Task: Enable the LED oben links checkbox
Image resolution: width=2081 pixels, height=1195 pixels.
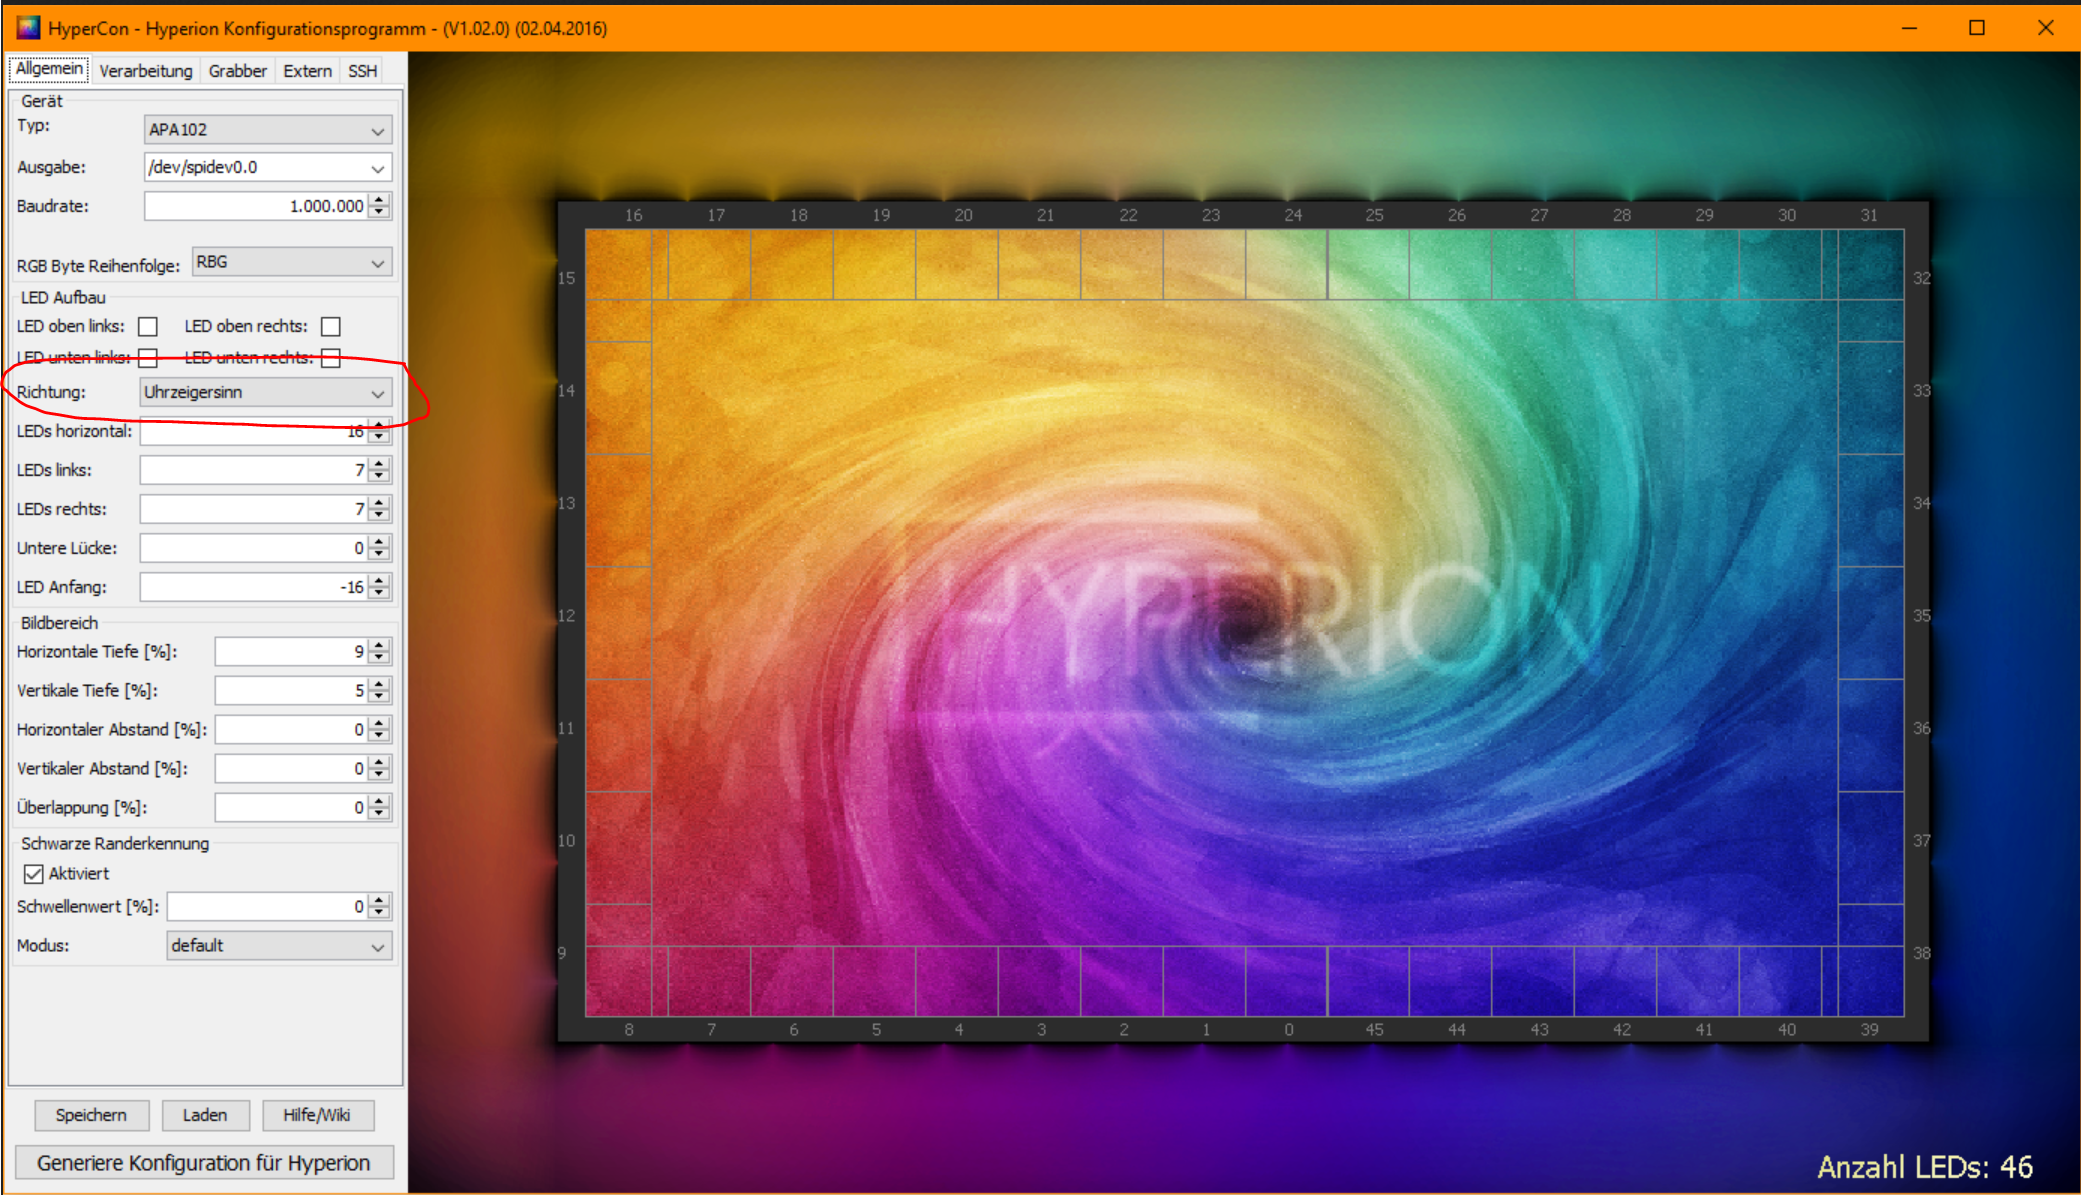Action: (148, 327)
